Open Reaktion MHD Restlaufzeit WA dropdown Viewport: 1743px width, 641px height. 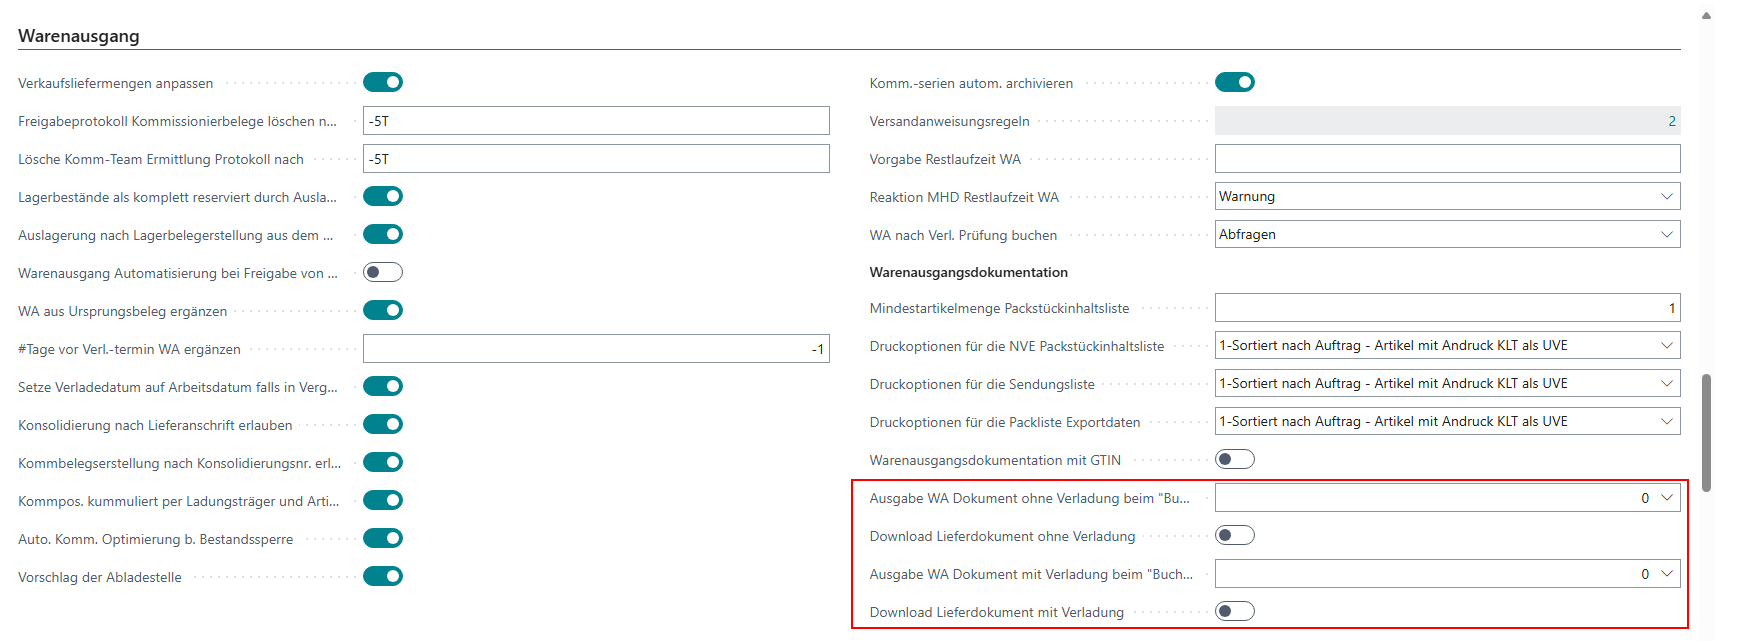(1446, 196)
